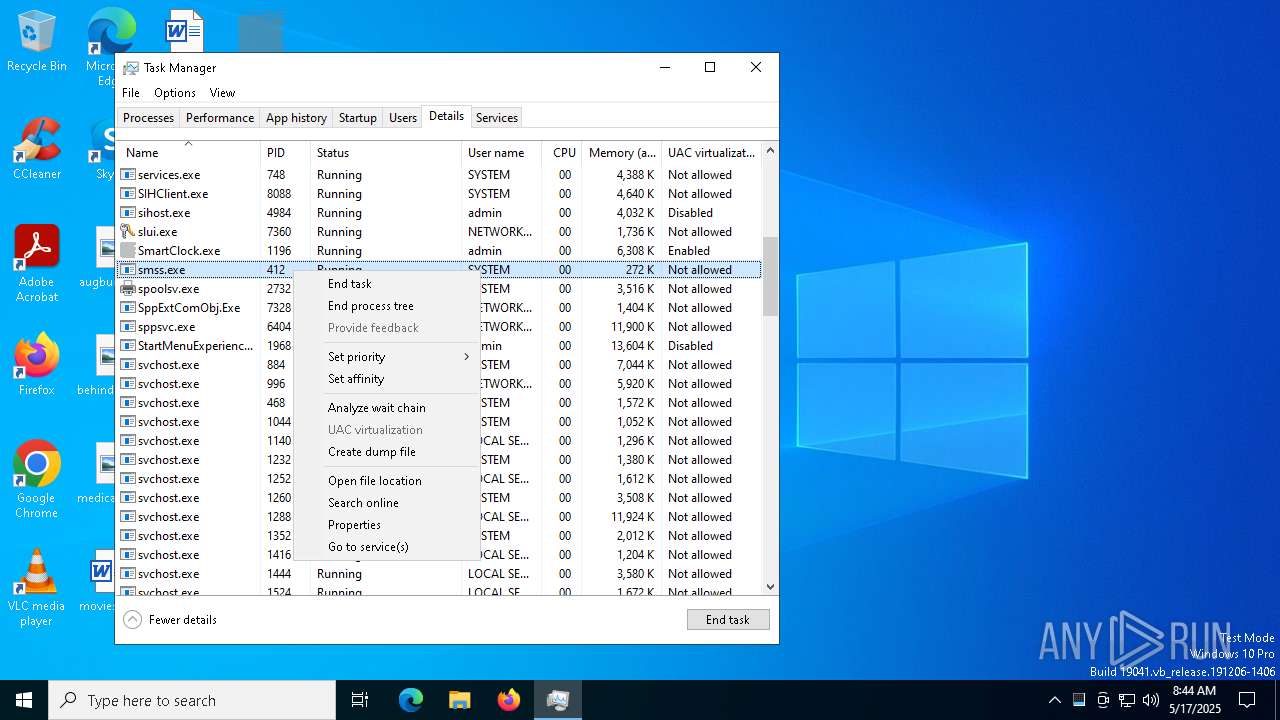This screenshot has width=1280, height=720.
Task: Select the SppExtComObj.Exe row
Action: coord(439,307)
